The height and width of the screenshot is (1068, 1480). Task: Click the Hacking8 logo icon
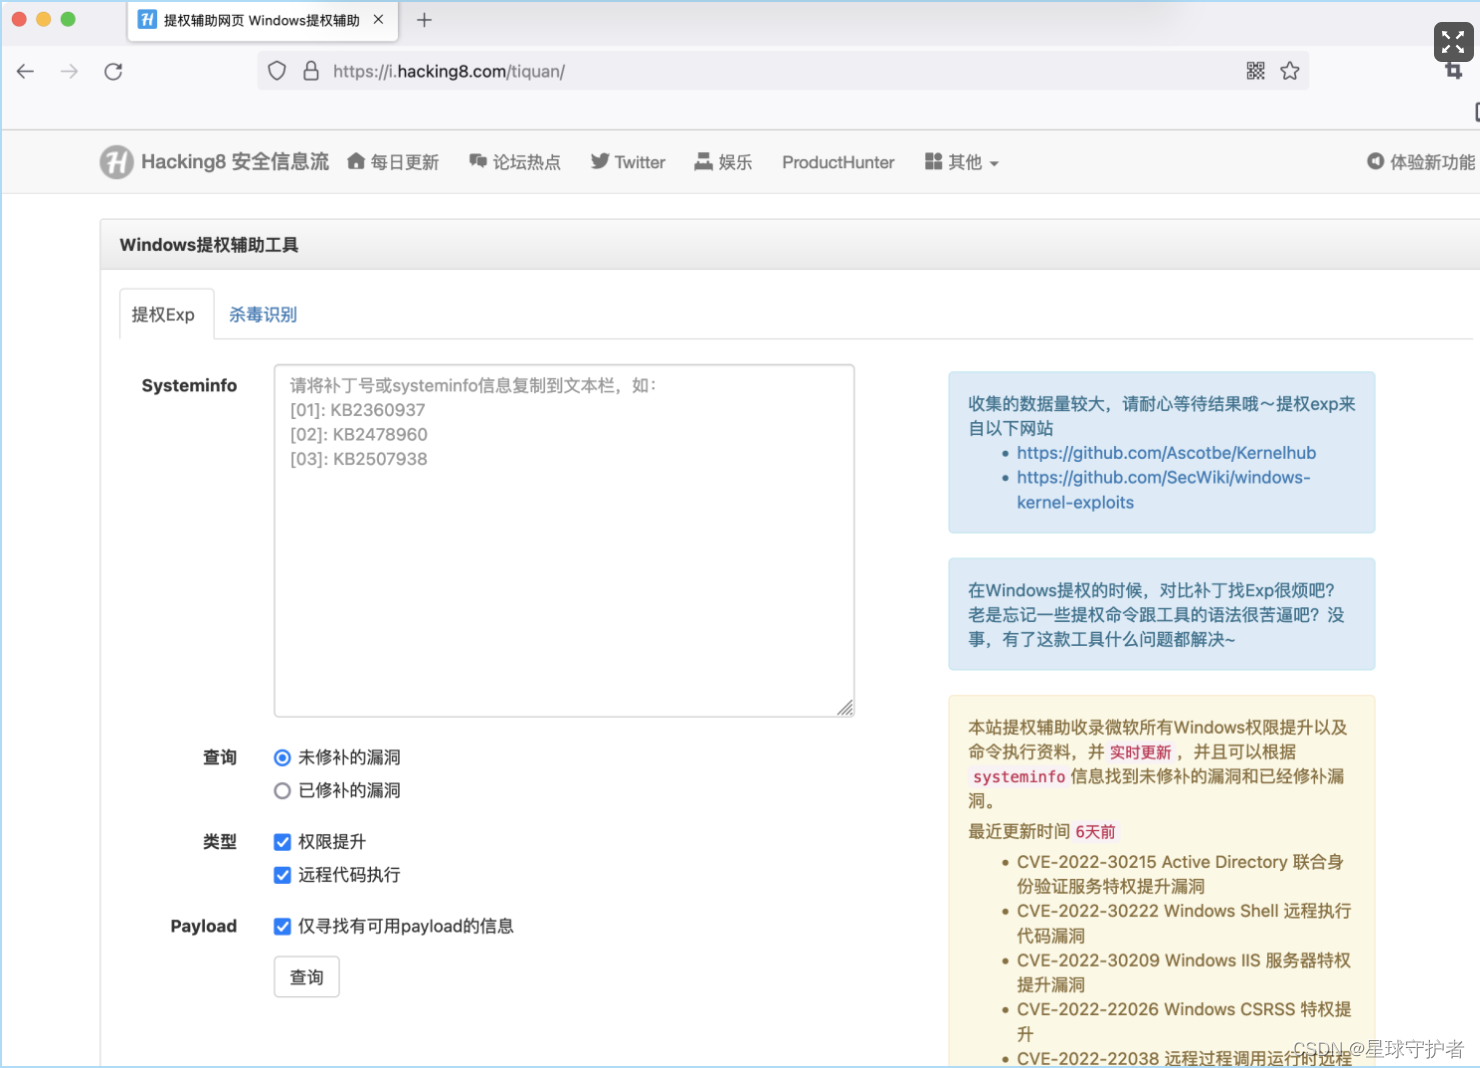116,161
